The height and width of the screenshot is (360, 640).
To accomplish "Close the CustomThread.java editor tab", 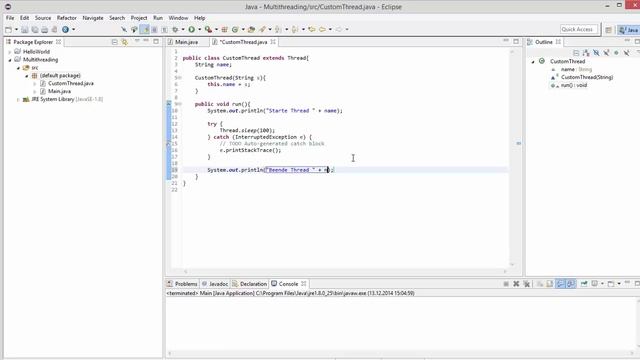I will click(273, 42).
